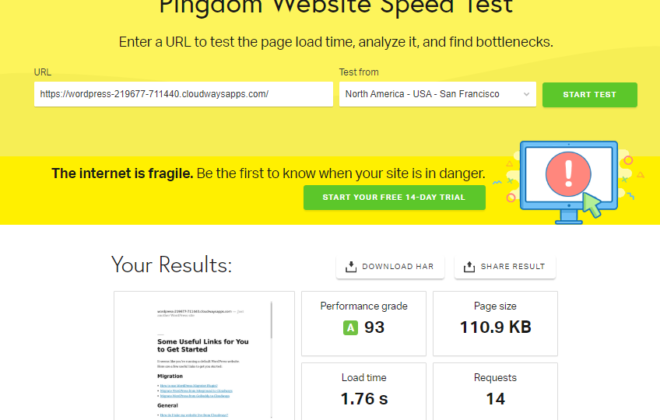This screenshot has height=420, width=660.
Task: Click the share icon beside SHARE RESULT
Action: pos(469,266)
